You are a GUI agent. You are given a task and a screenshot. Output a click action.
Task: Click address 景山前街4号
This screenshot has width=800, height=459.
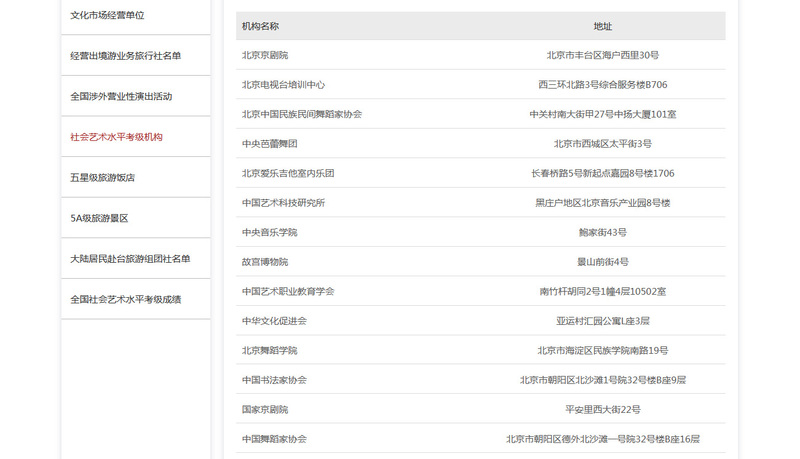point(603,262)
